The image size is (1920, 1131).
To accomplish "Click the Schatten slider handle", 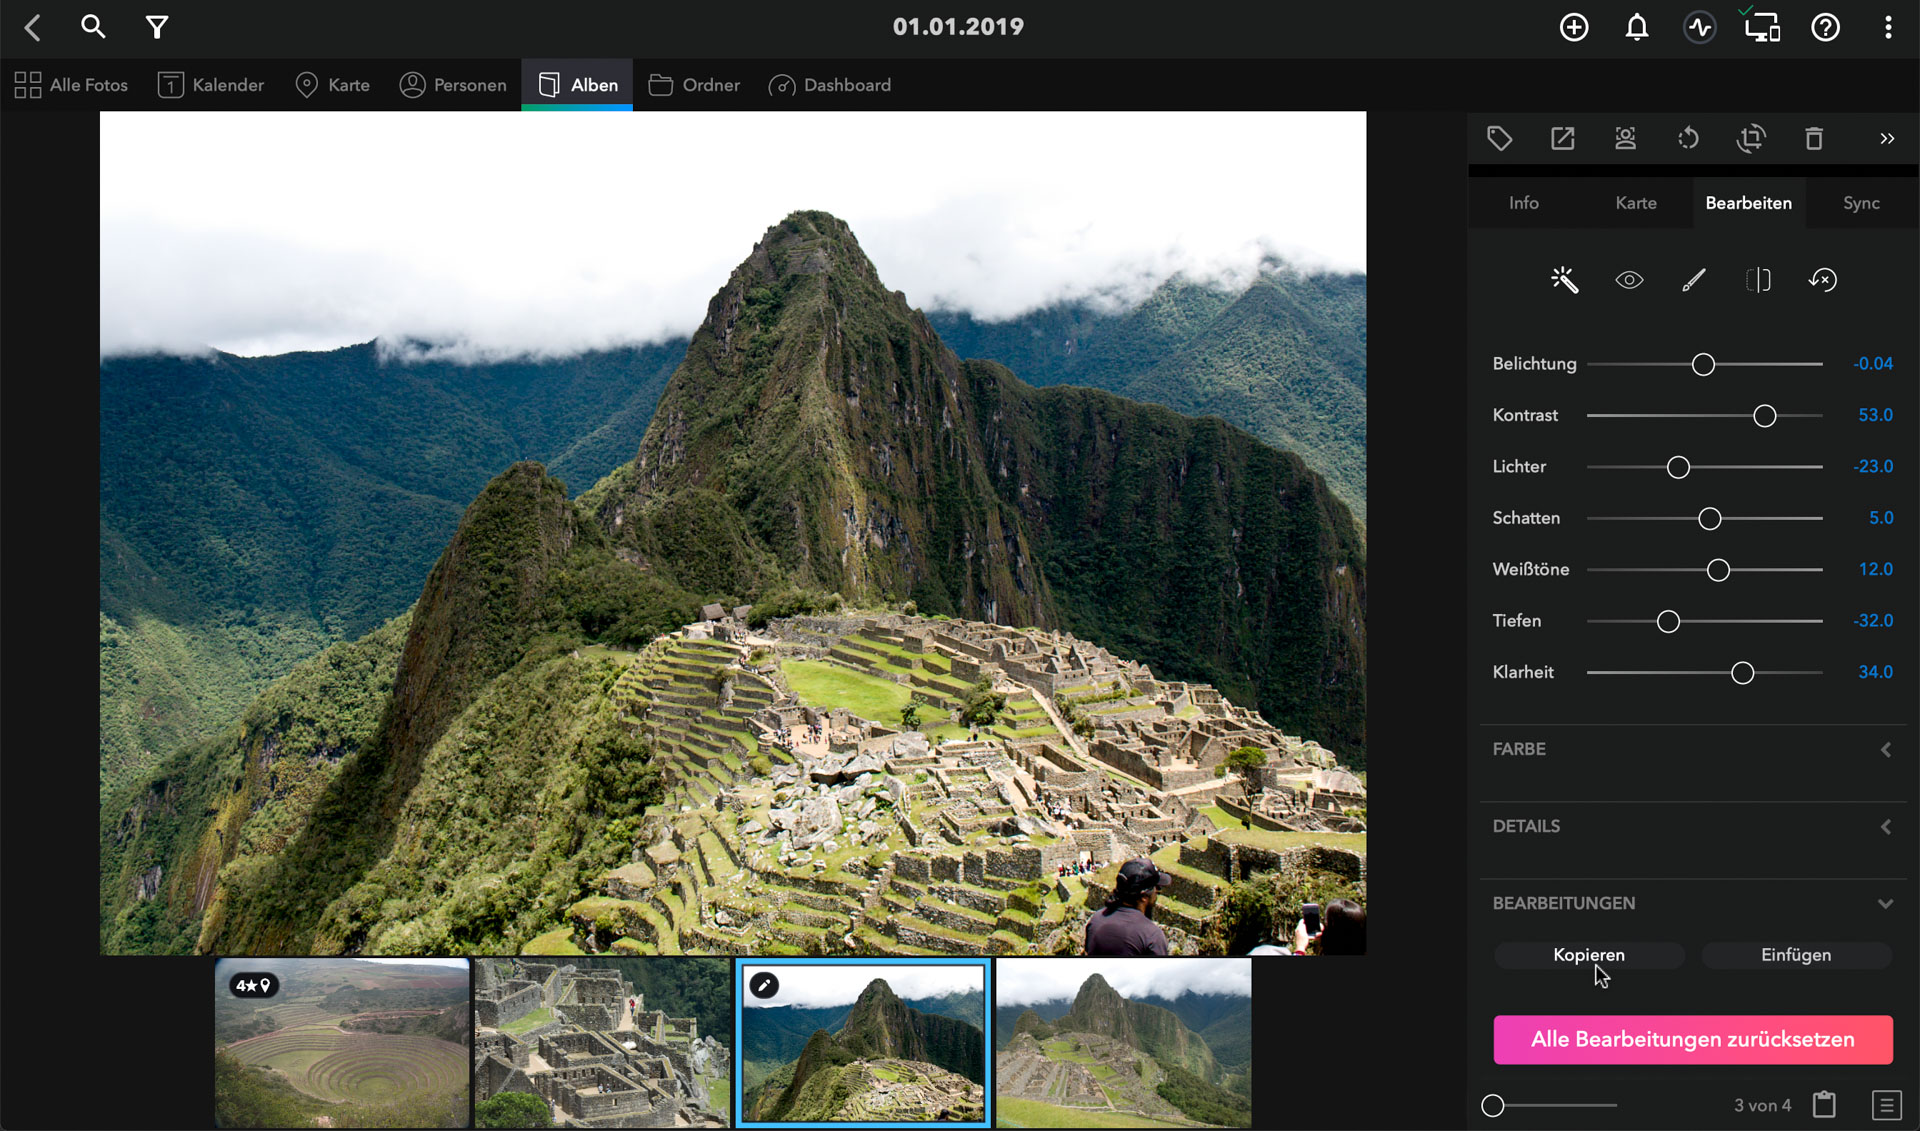I will 1710,519.
